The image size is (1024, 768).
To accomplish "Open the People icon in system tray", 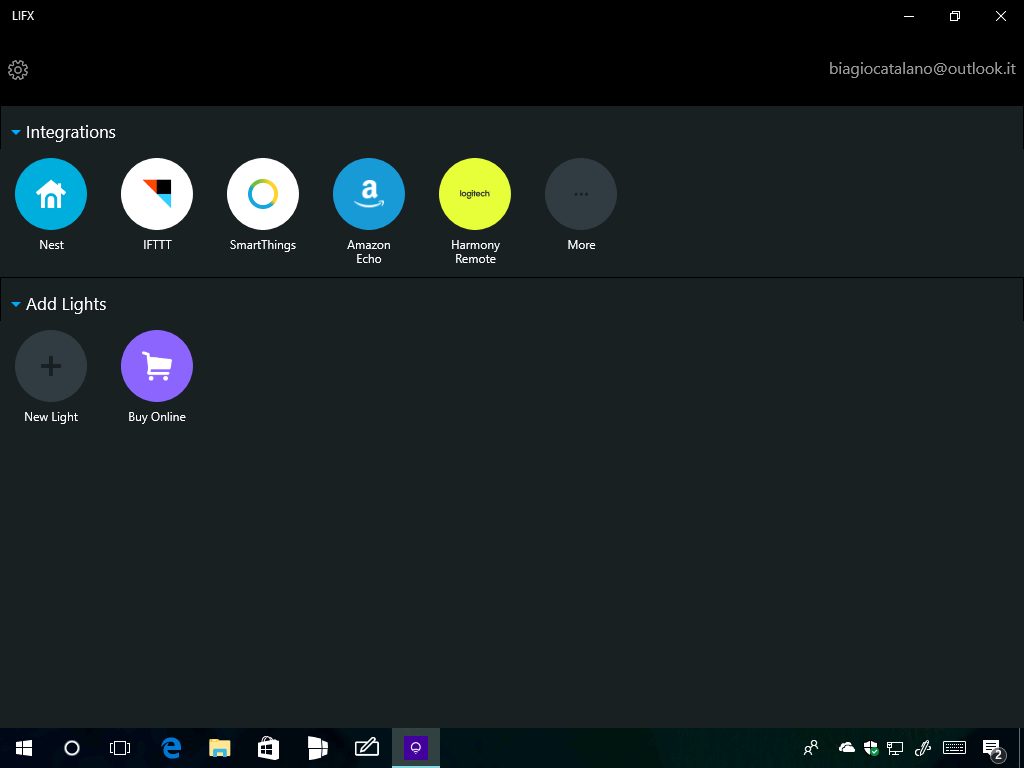I will tap(811, 748).
